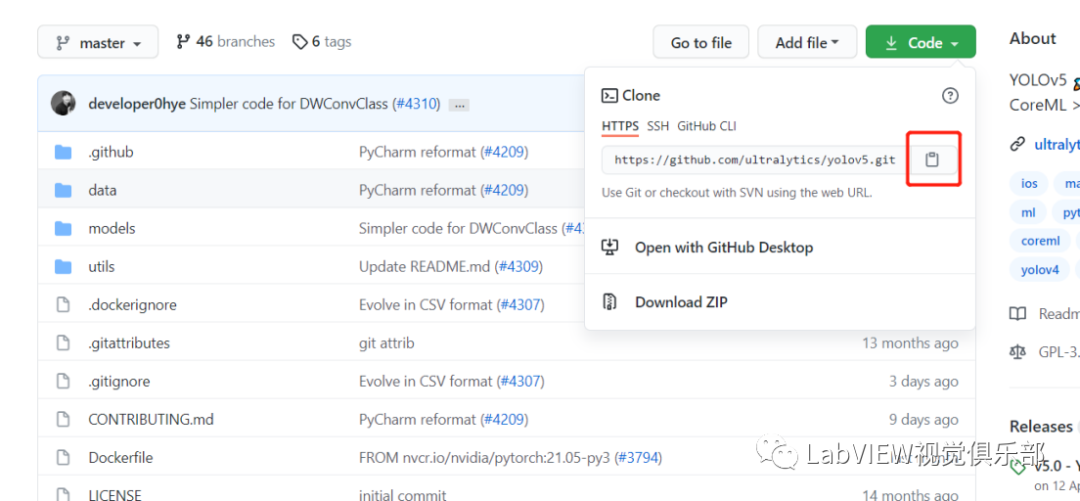Image resolution: width=1080 pixels, height=501 pixels.
Task: Click the utils folder icon
Action: pos(63,266)
